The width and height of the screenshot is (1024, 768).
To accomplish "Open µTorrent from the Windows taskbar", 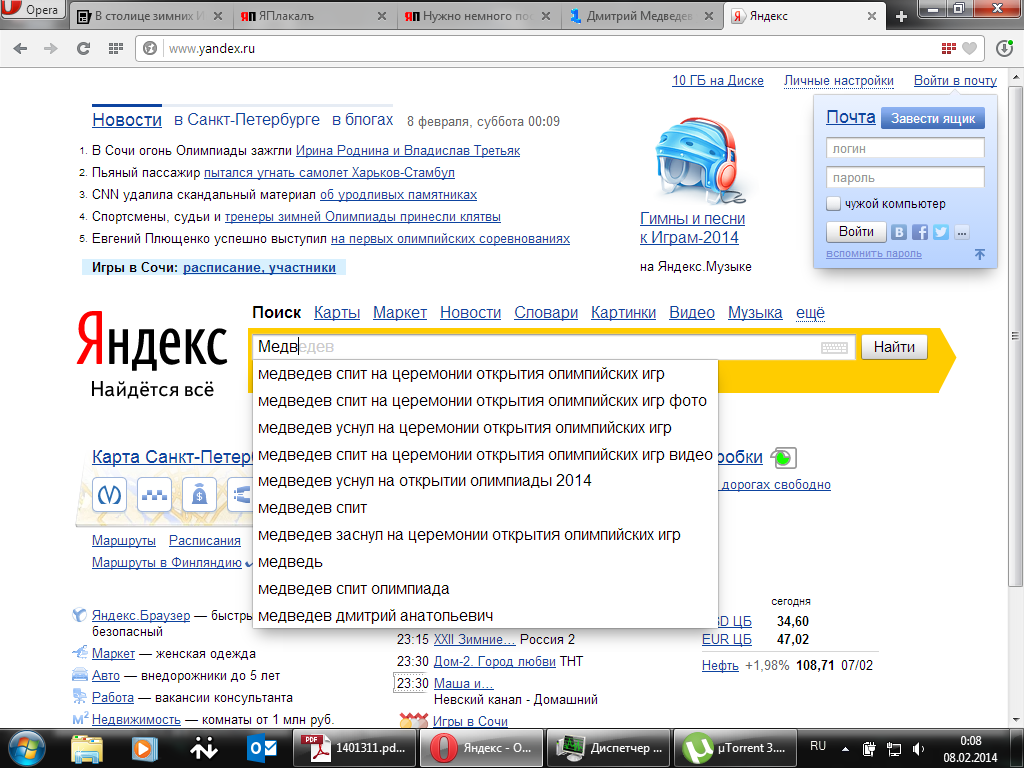I will 734,747.
